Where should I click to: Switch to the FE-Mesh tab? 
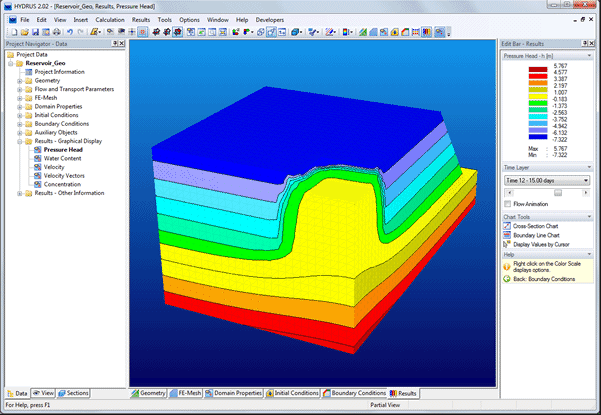pos(185,393)
